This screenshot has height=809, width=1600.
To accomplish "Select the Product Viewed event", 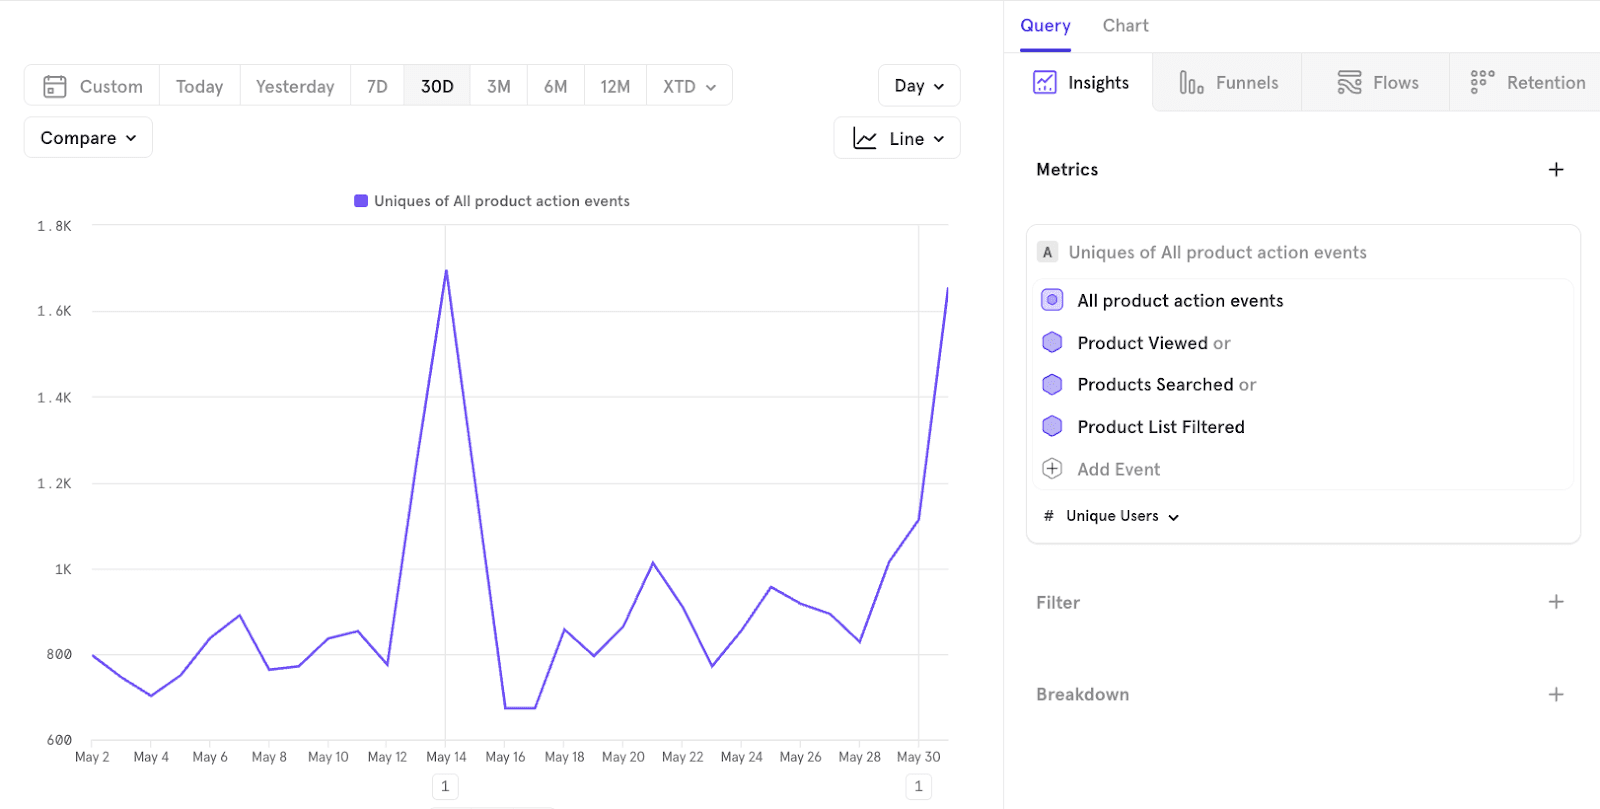I will pos(1142,343).
